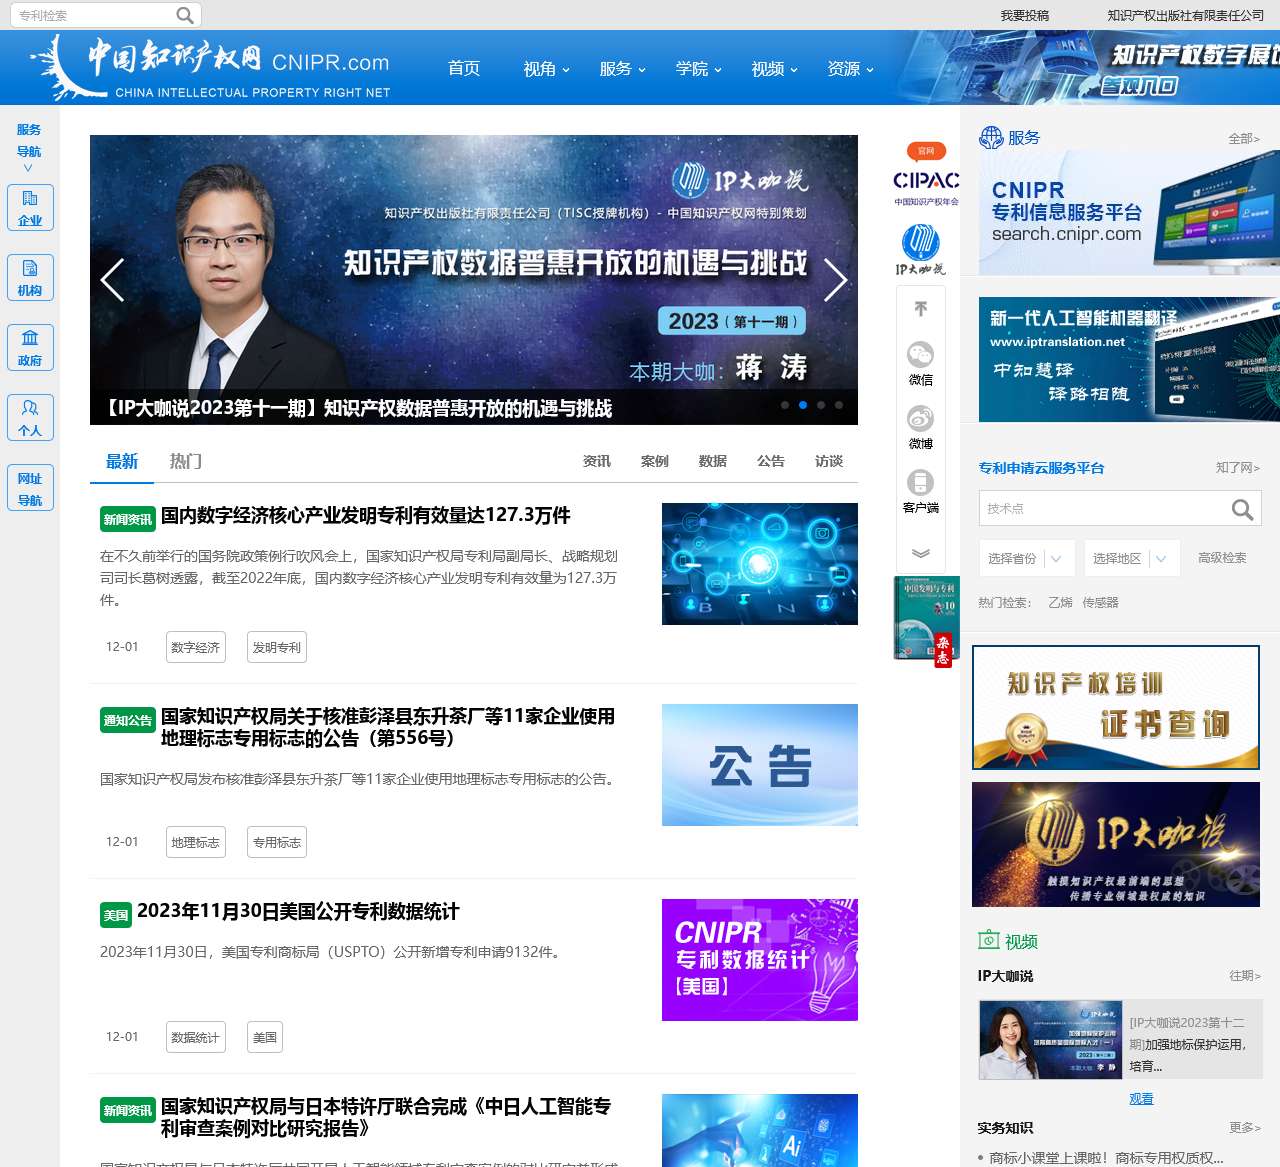Open the 地理标志 tag
This screenshot has height=1167, width=1280.
[196, 842]
